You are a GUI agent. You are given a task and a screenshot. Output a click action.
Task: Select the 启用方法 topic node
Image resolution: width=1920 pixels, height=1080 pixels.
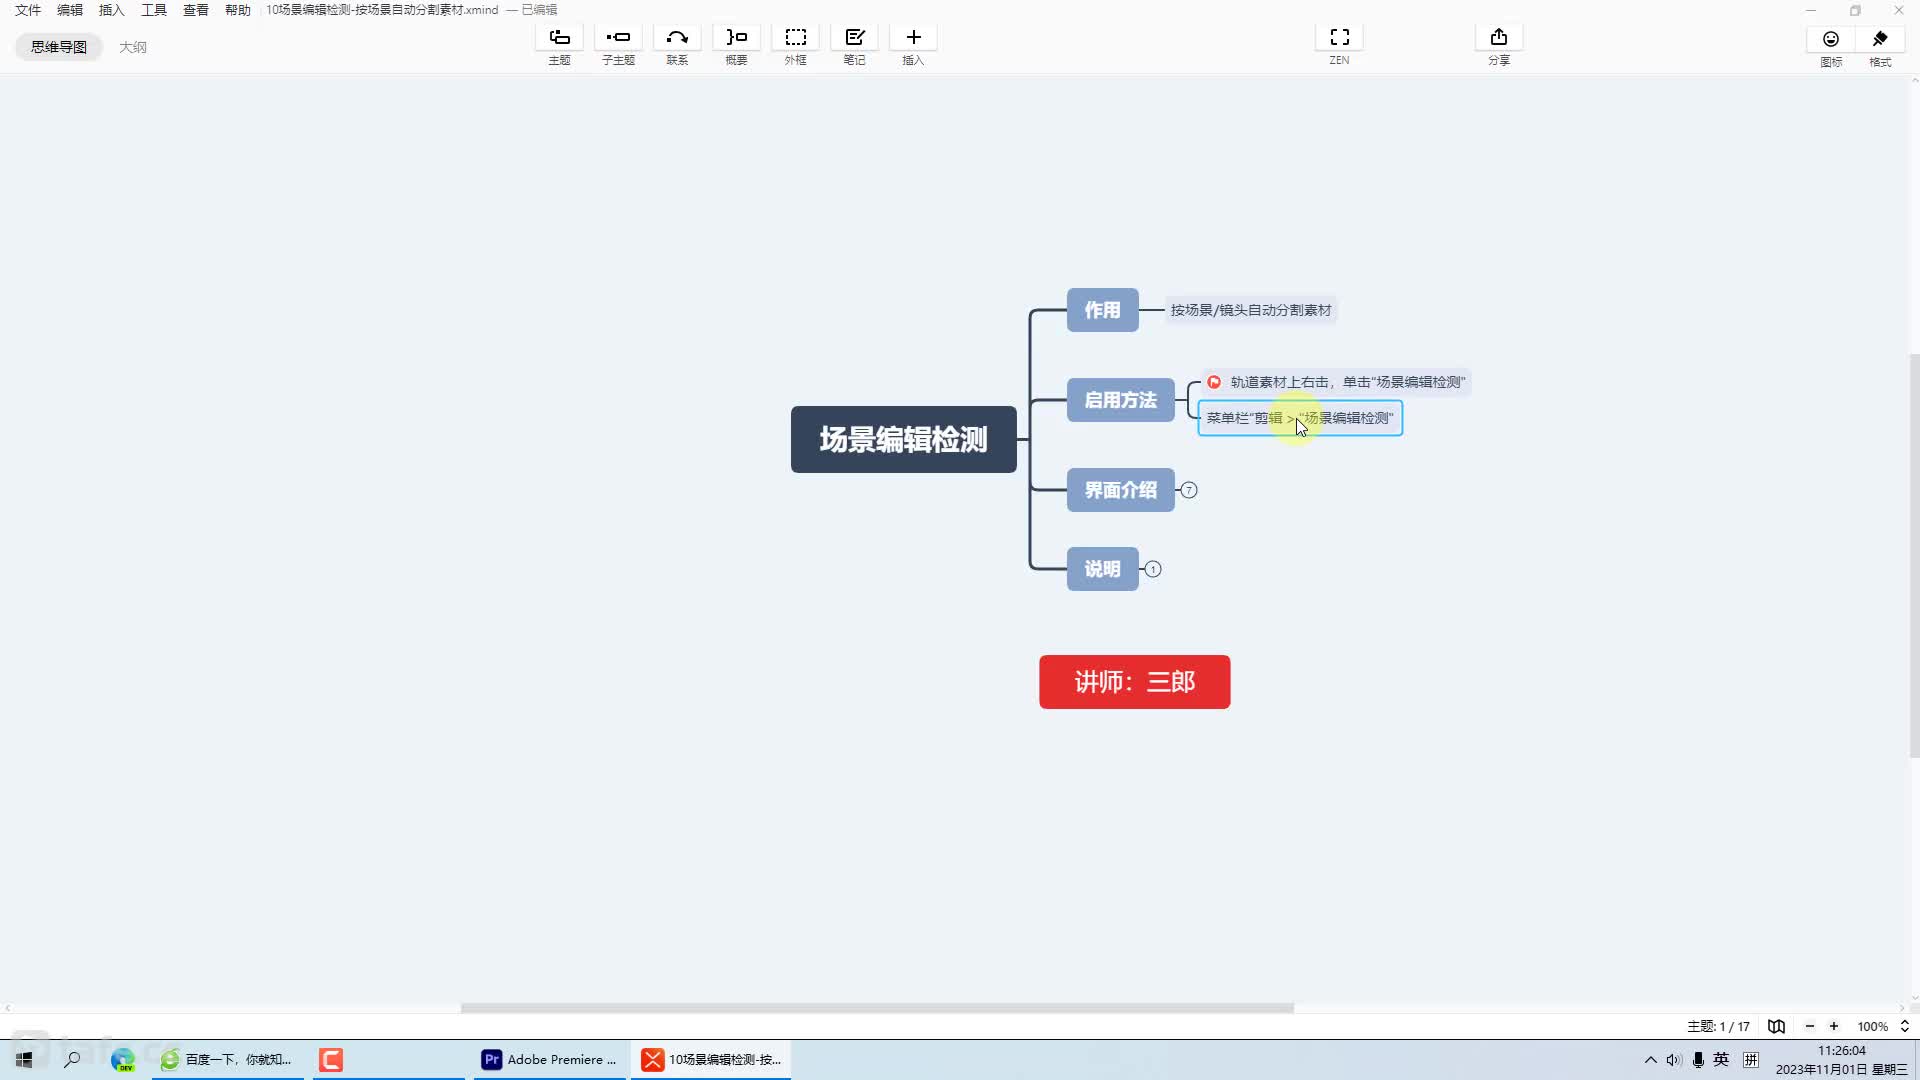click(1120, 400)
